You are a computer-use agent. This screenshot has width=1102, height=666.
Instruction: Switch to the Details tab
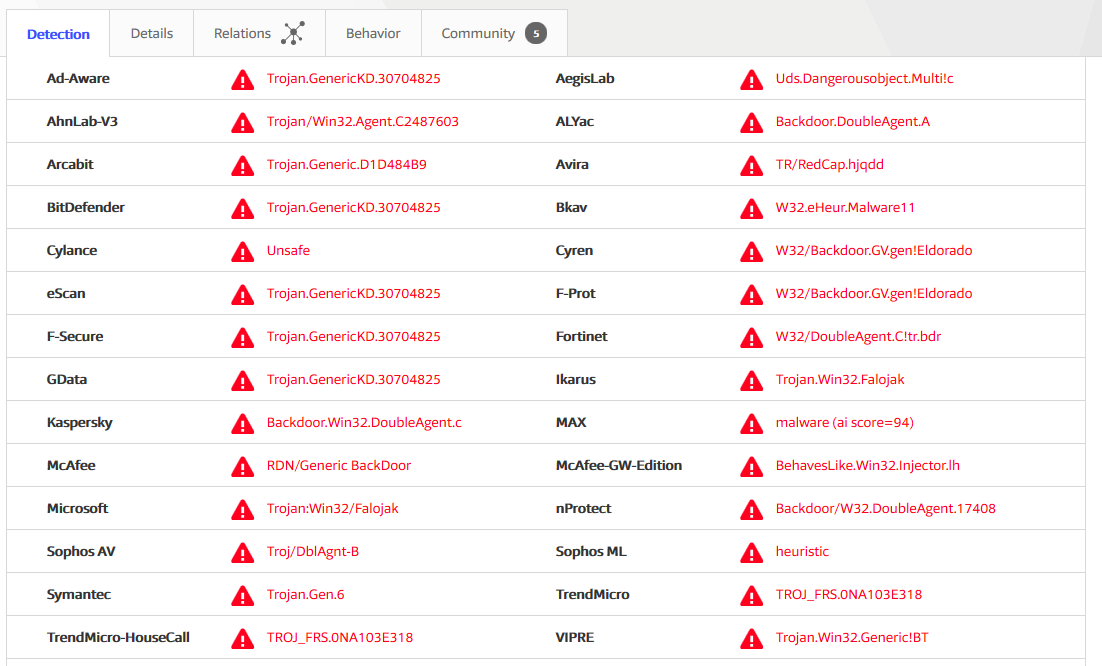(151, 33)
